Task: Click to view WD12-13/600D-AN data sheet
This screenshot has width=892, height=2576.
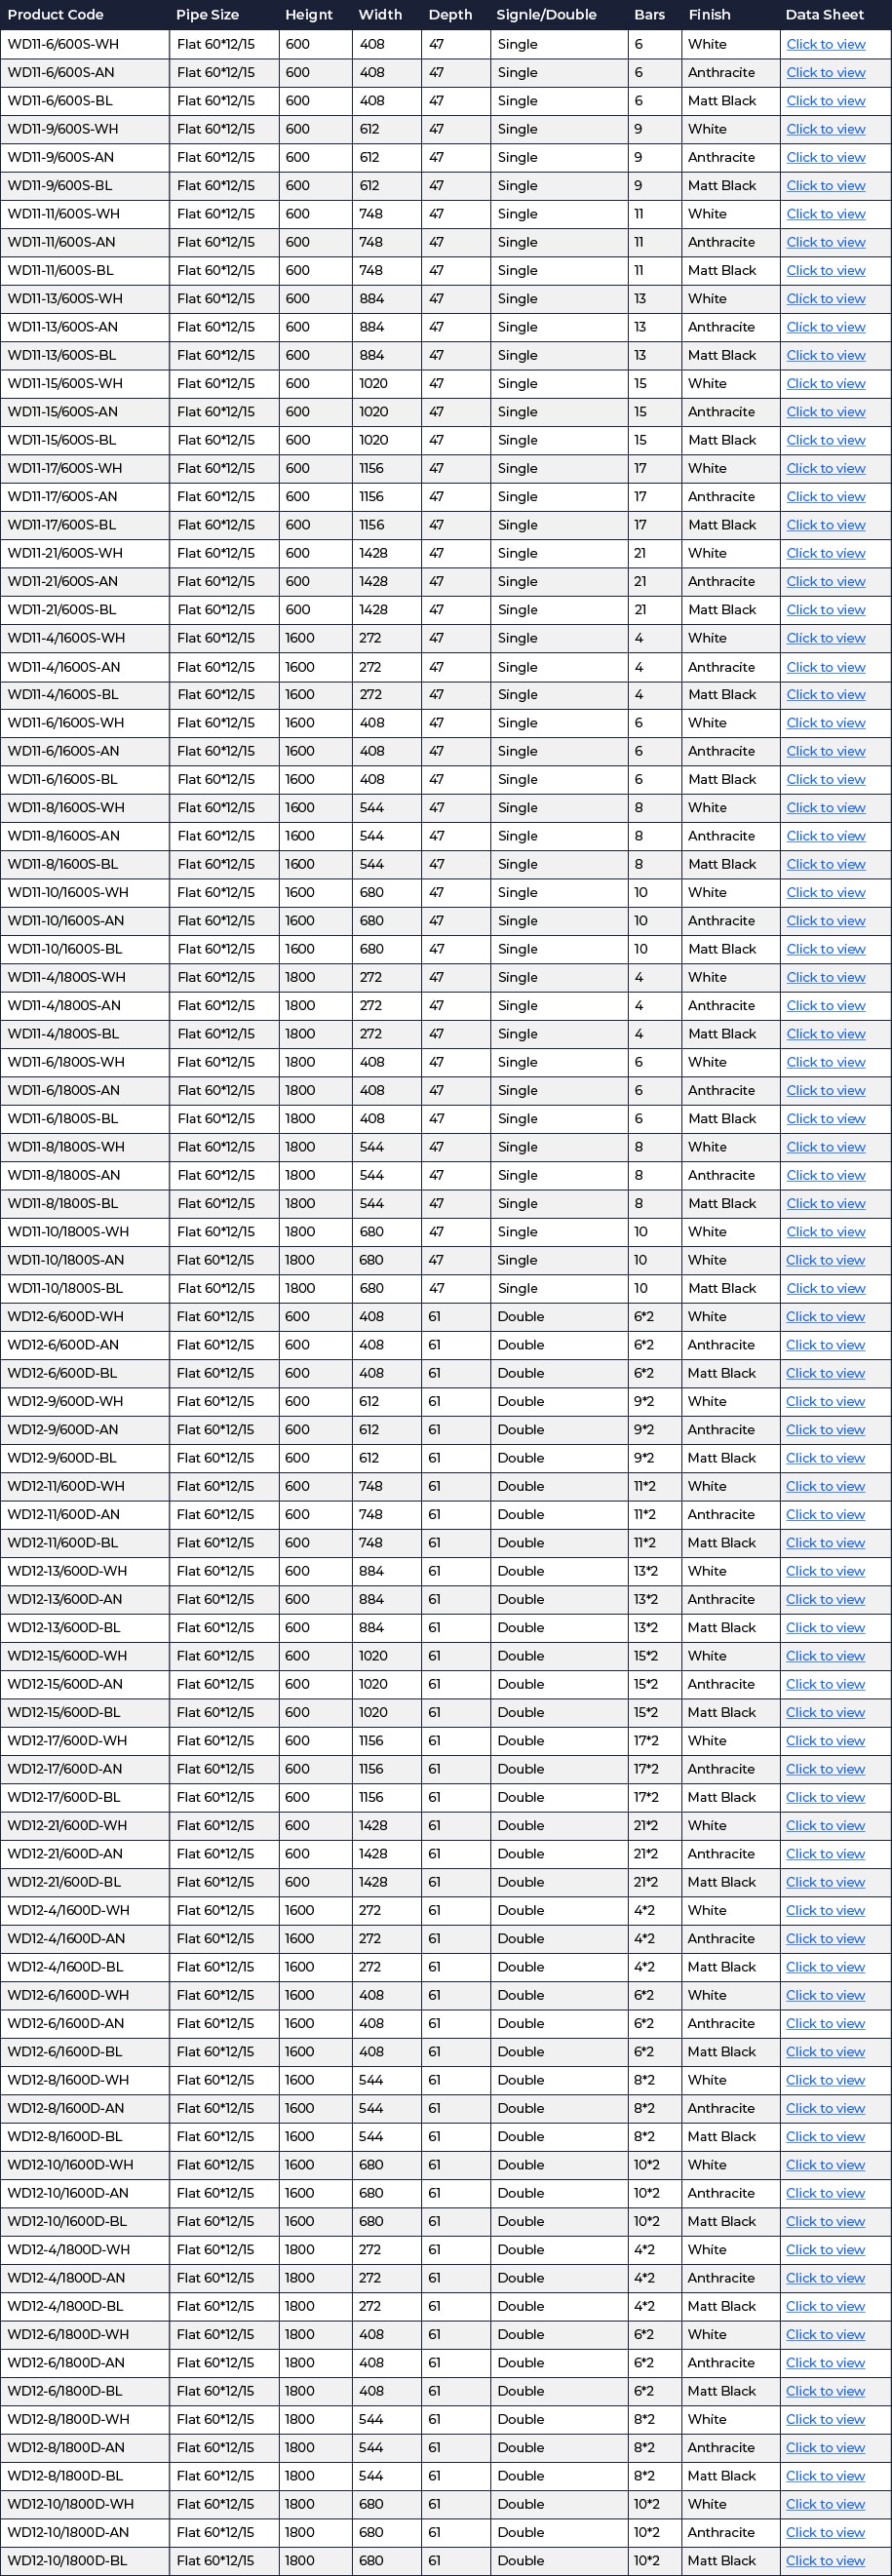Action: click(x=825, y=1599)
